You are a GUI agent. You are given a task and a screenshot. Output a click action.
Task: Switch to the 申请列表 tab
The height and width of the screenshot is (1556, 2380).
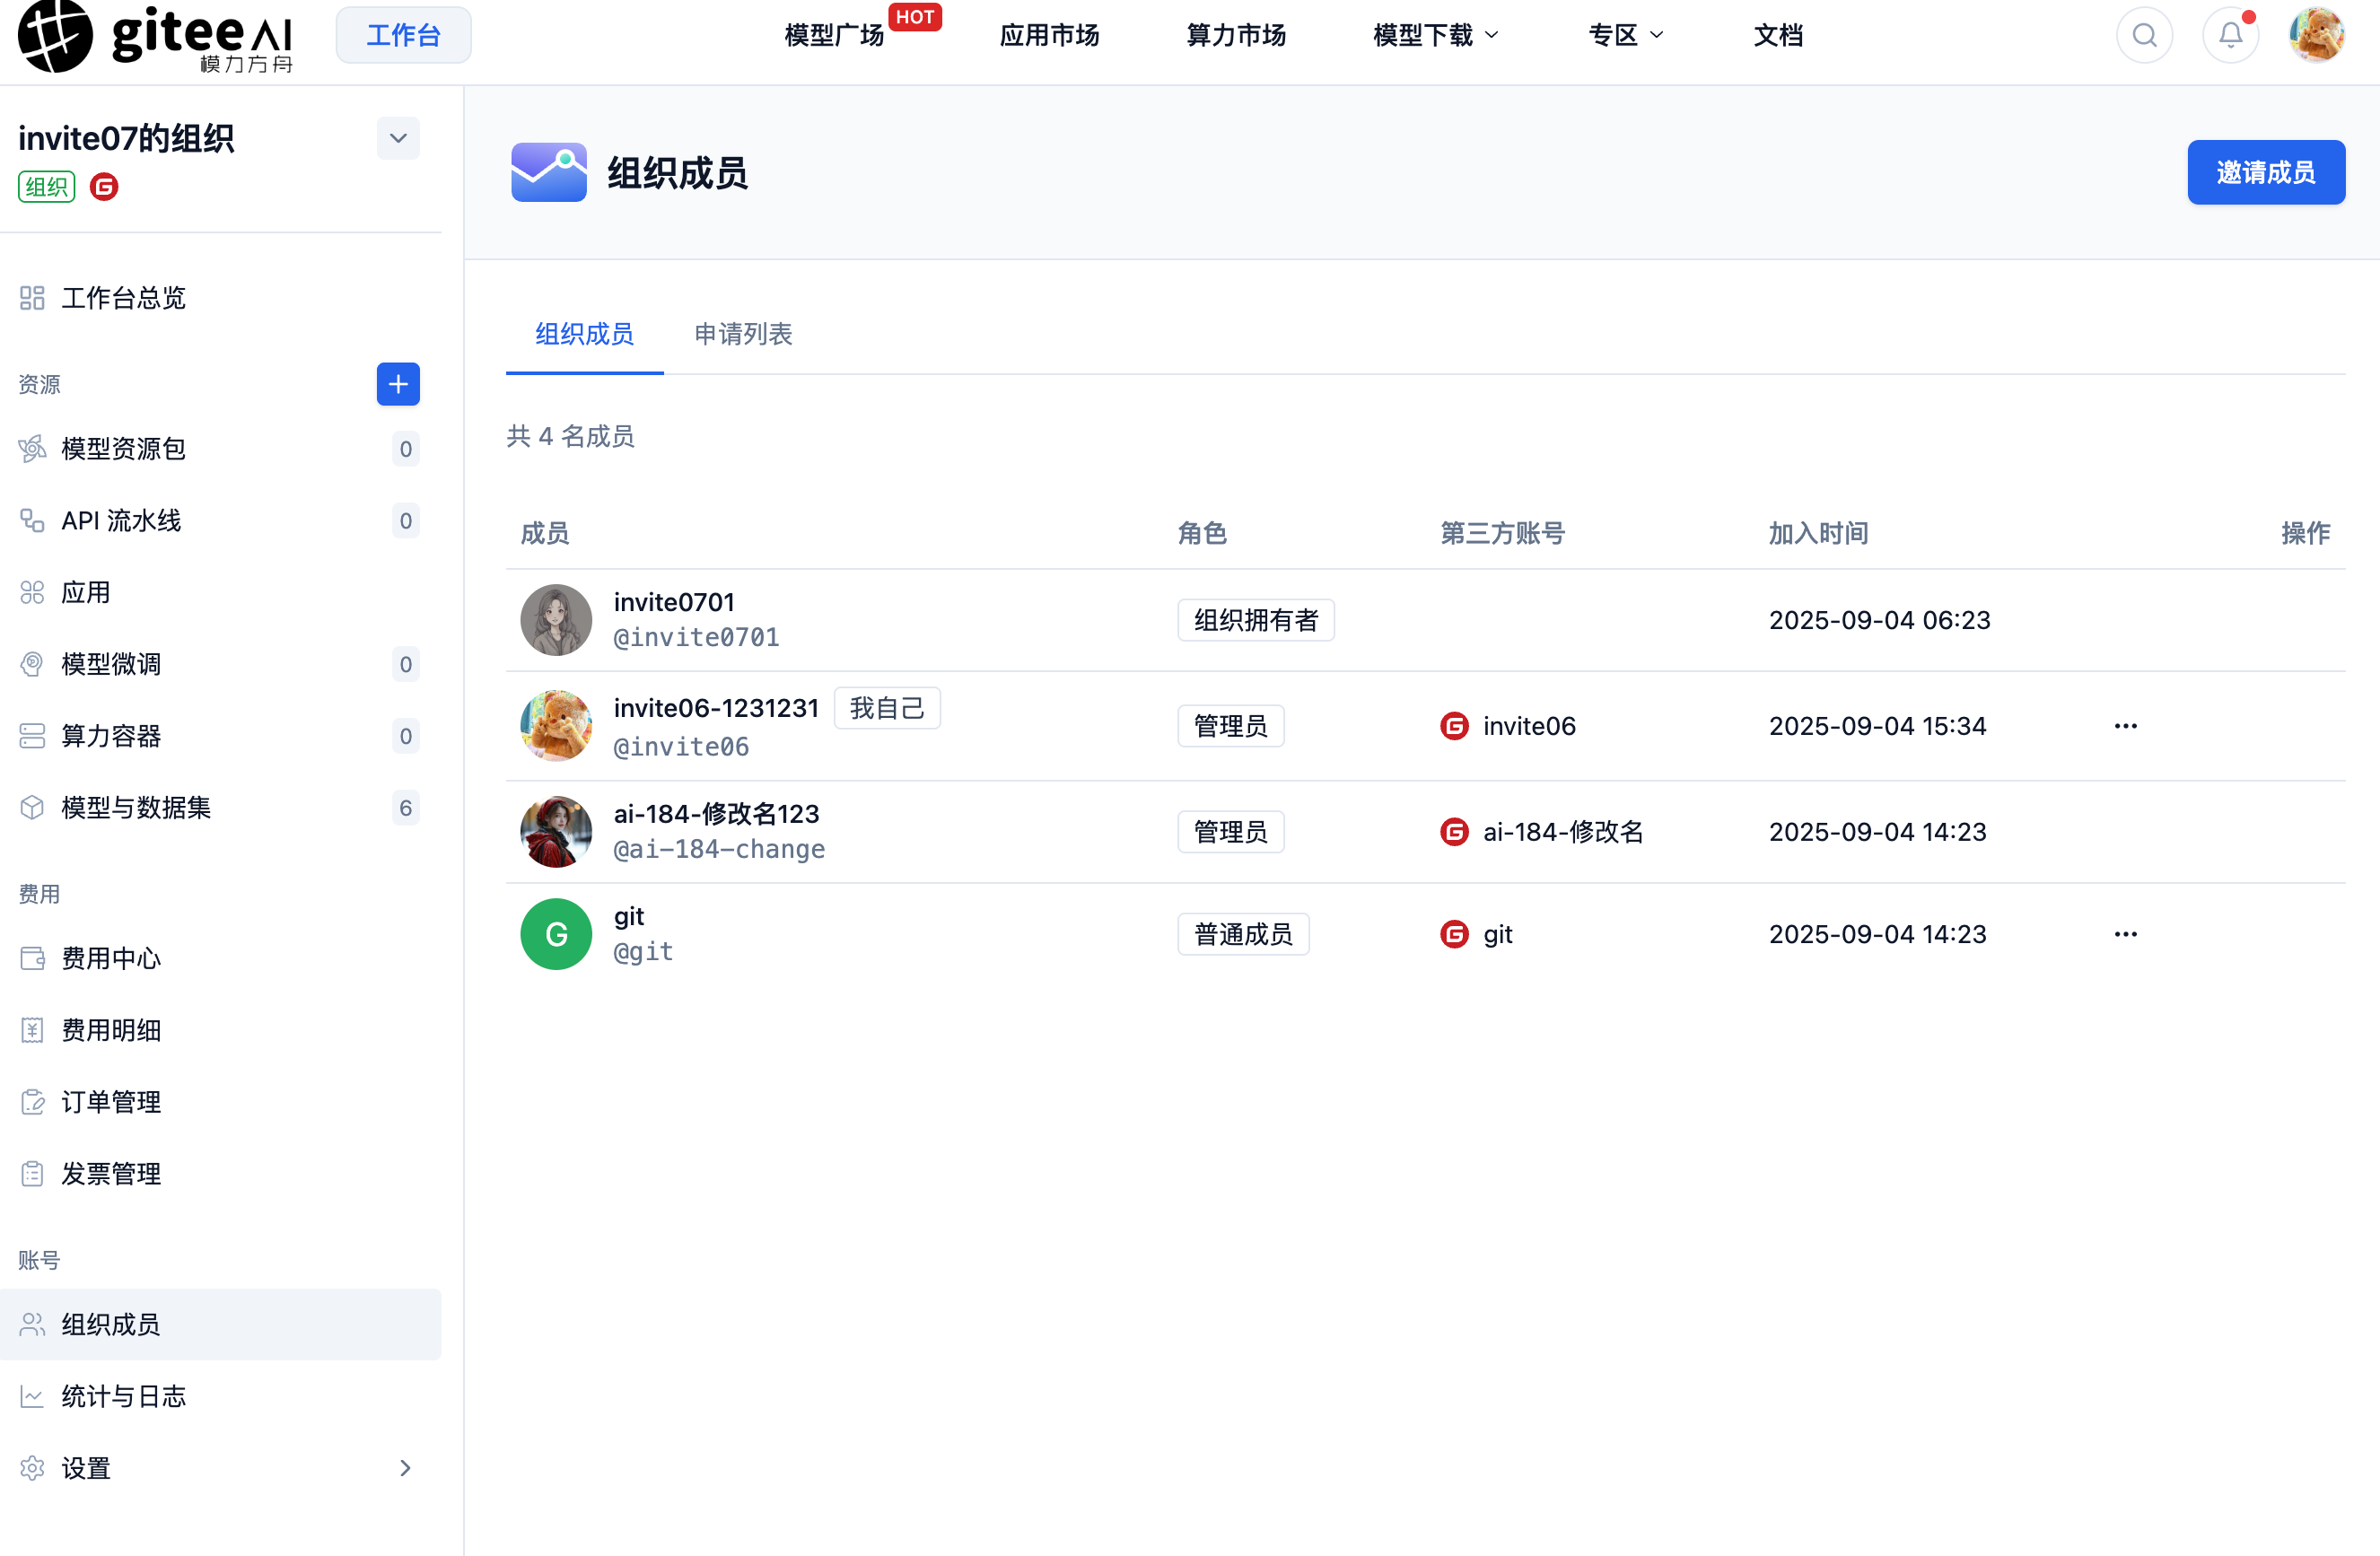pyautogui.click(x=743, y=334)
